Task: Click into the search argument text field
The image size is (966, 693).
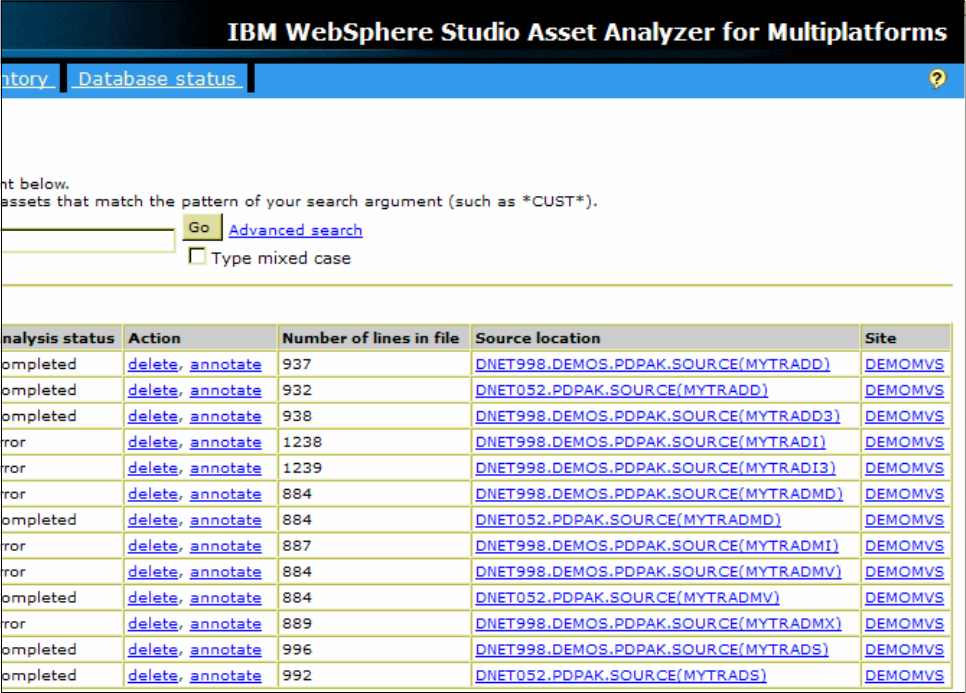Action: click(87, 241)
